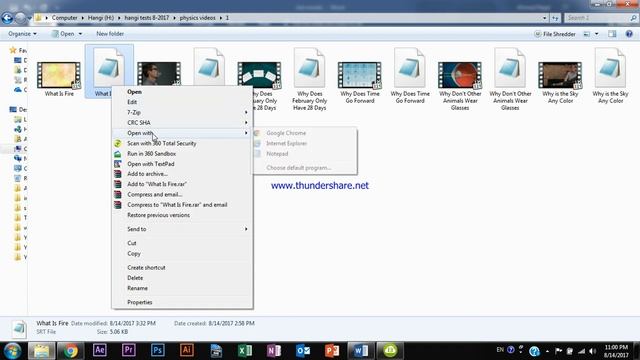Viewport: 640px width, 360px height.
Task: Open Excel from the taskbar
Action: [x=245, y=350]
